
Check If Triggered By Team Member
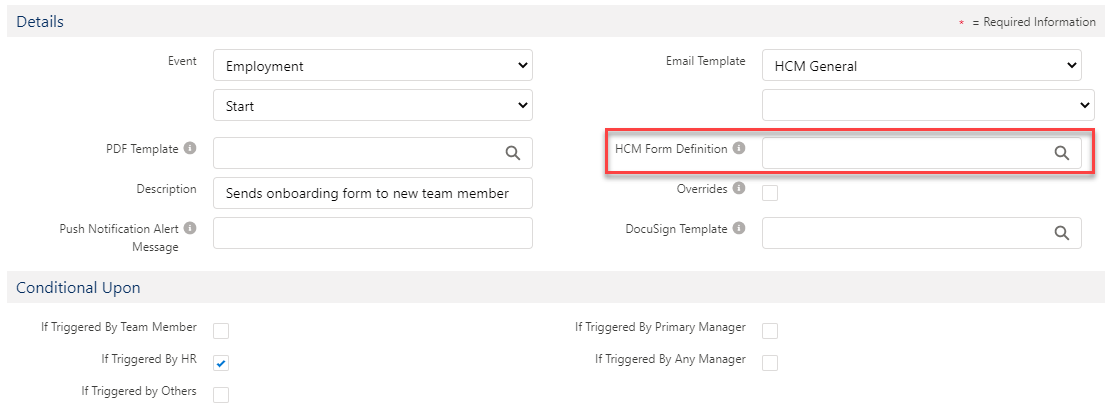point(221,331)
